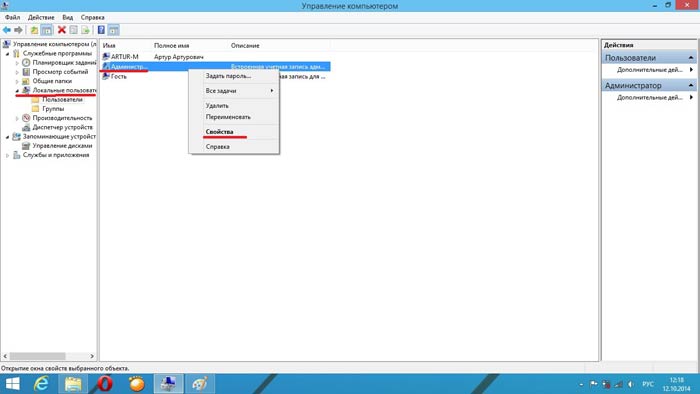Click the Производительность gauge icon

26,118
